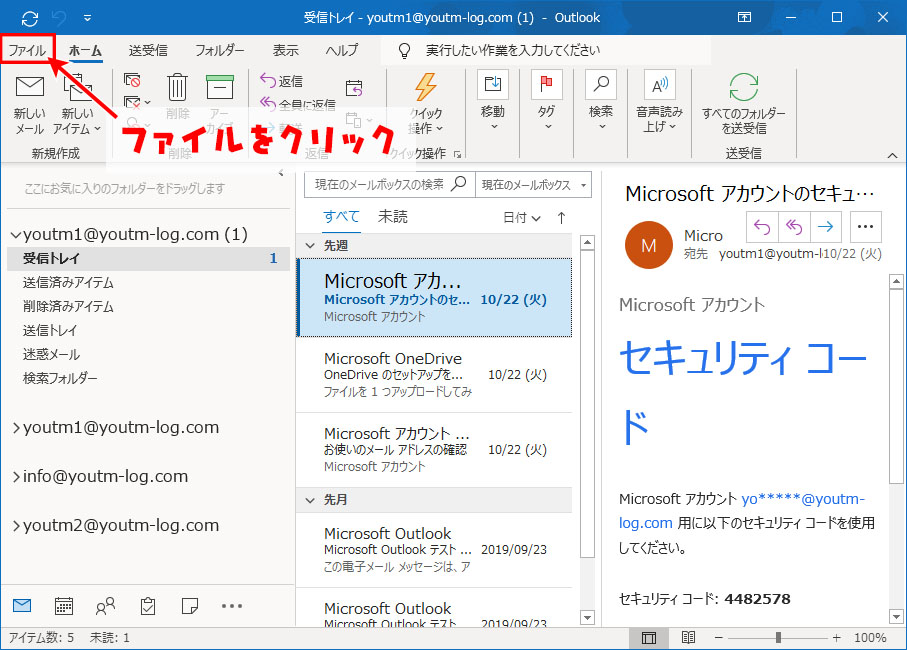Open the 検索 magnifier dropdown in ribbon

(x=601, y=101)
